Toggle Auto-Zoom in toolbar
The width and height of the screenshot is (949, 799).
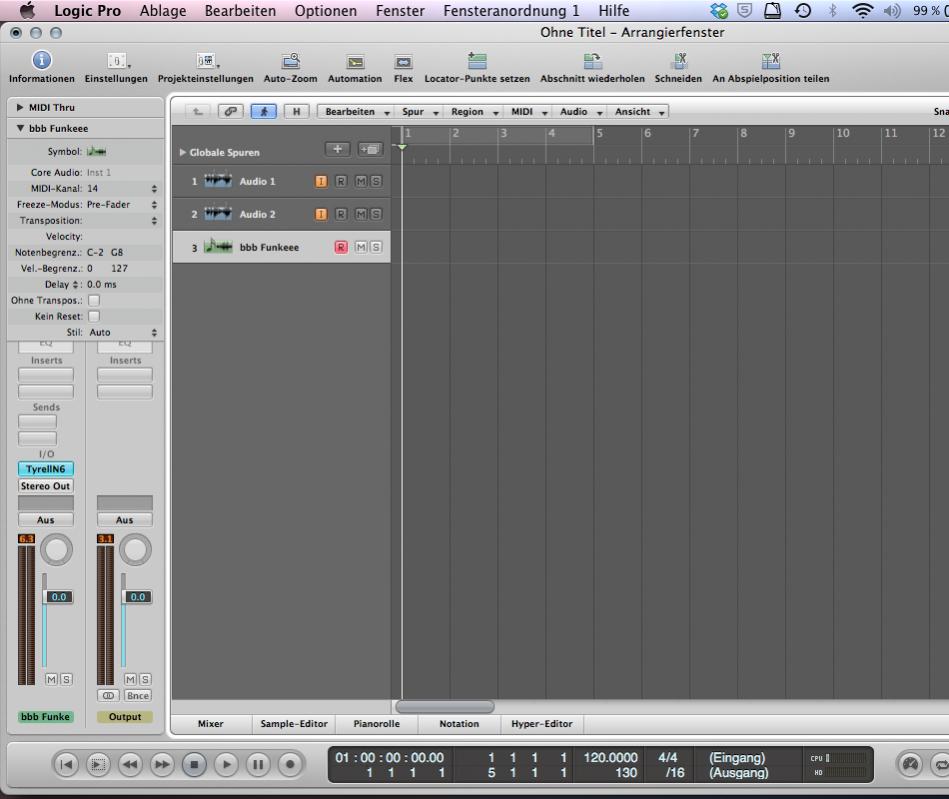(x=291, y=61)
